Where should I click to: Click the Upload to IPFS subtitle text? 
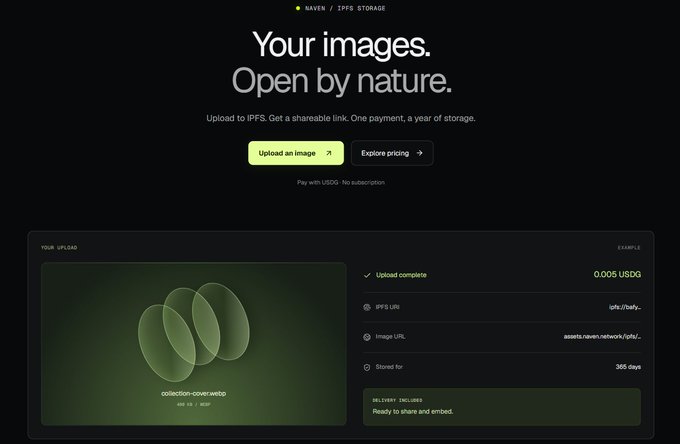pyautogui.click(x=341, y=118)
